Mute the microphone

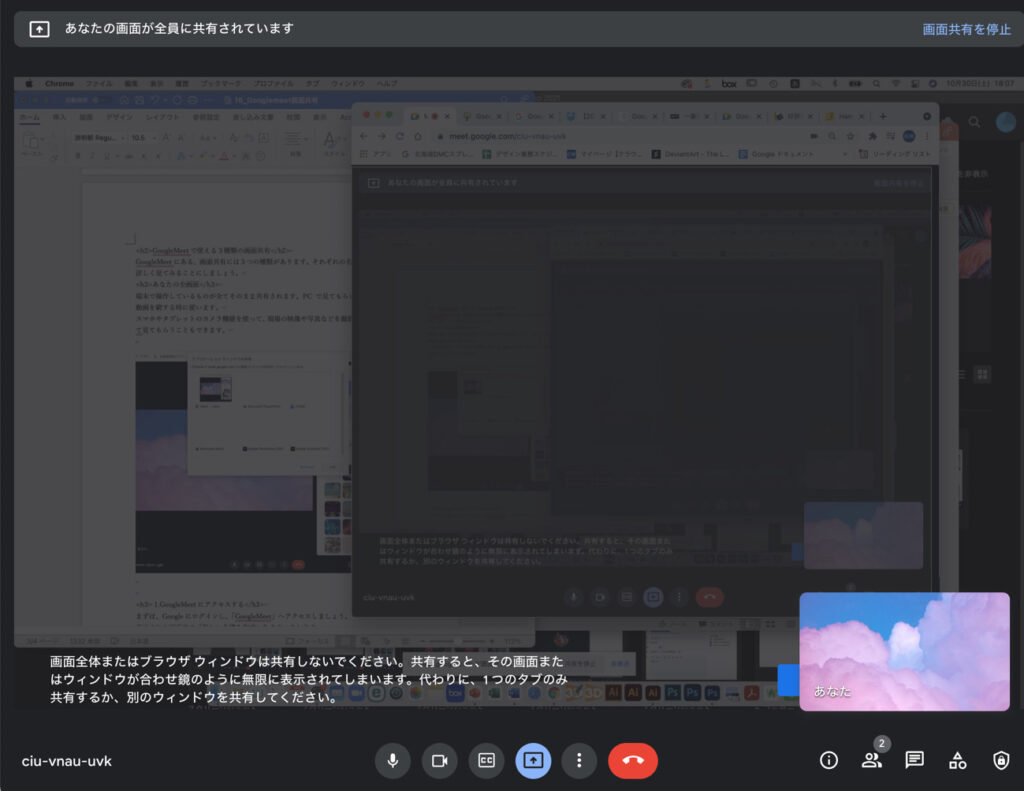[x=392, y=760]
